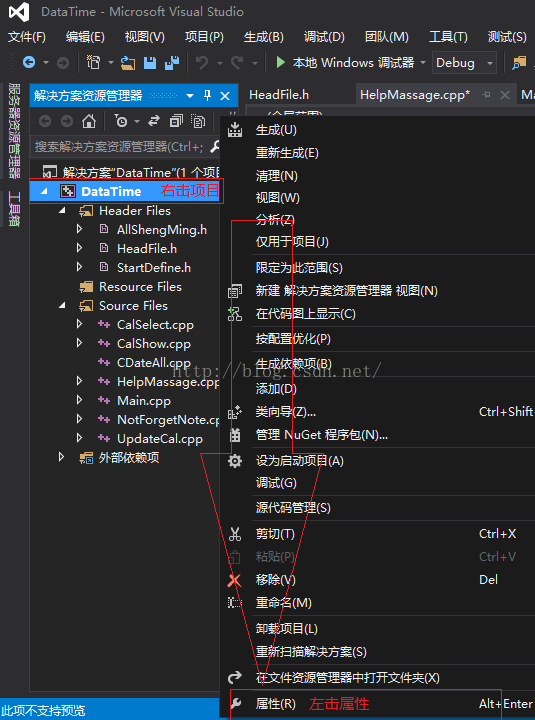Open the new project dropdown arrow
Image resolution: width=535 pixels, height=720 pixels.
(111, 62)
